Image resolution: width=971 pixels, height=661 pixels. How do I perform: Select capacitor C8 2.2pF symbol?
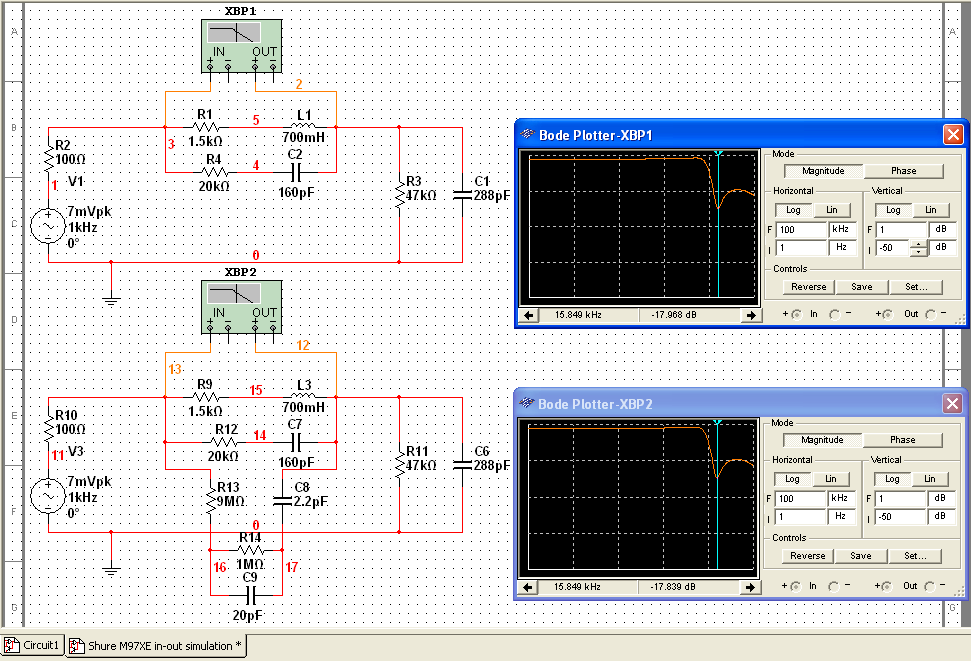[282, 499]
